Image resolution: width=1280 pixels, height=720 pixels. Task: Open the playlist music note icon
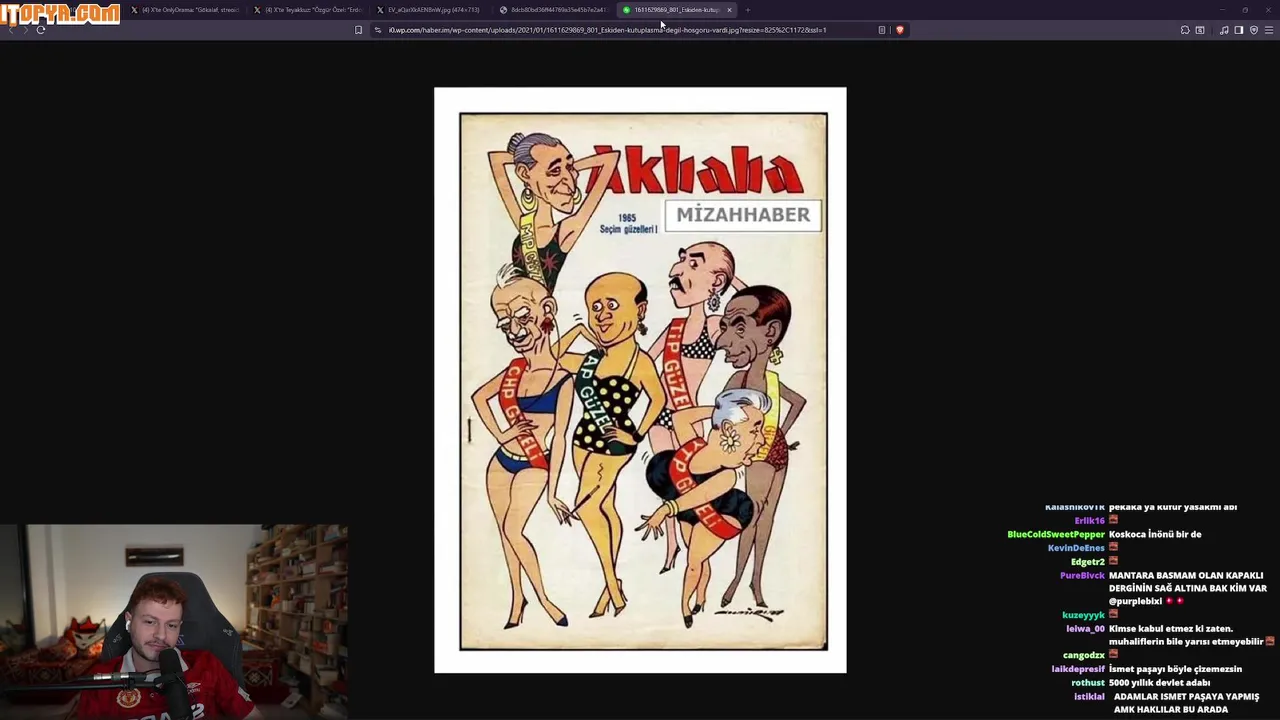pyautogui.click(x=1224, y=30)
